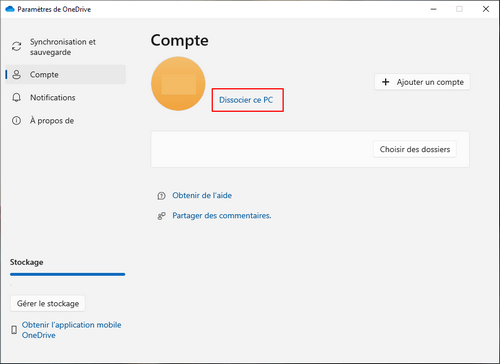This screenshot has height=364, width=500.
Task: Click the plus icon on Ajouter un compte
Action: tap(386, 82)
